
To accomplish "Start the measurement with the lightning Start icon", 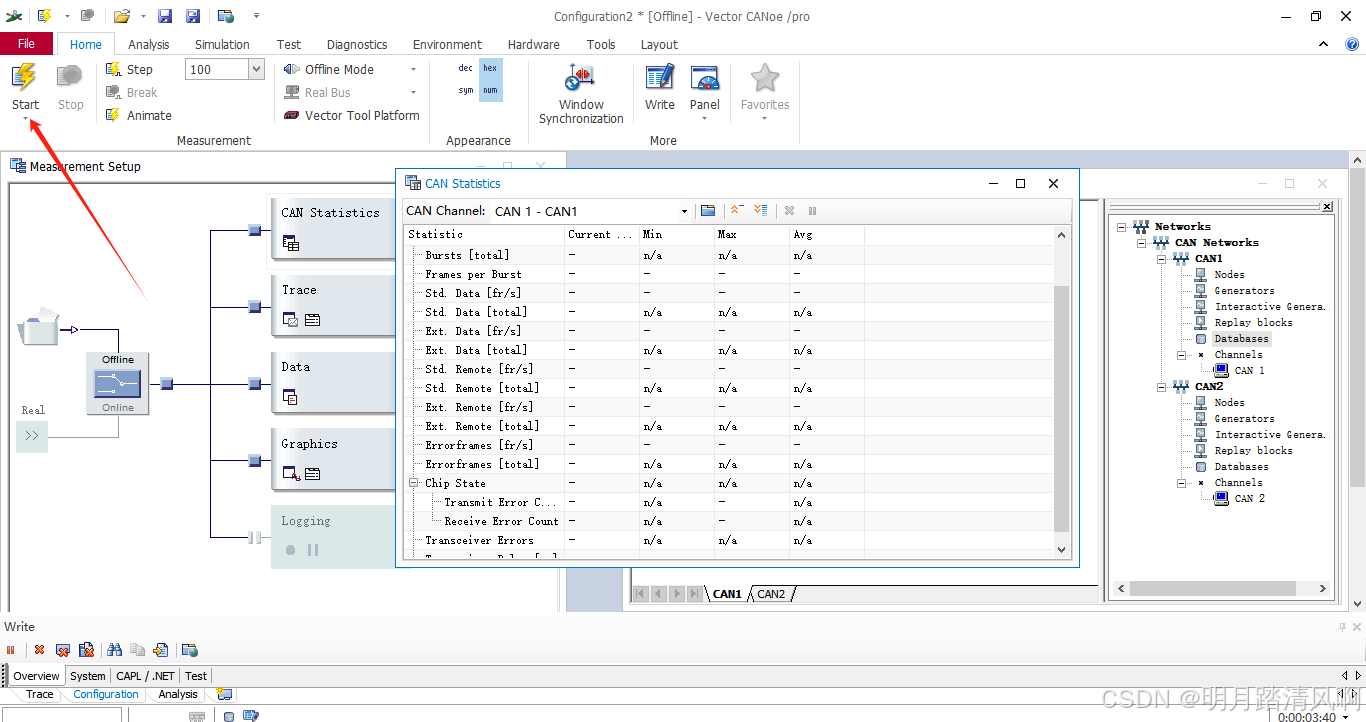I will (x=25, y=77).
